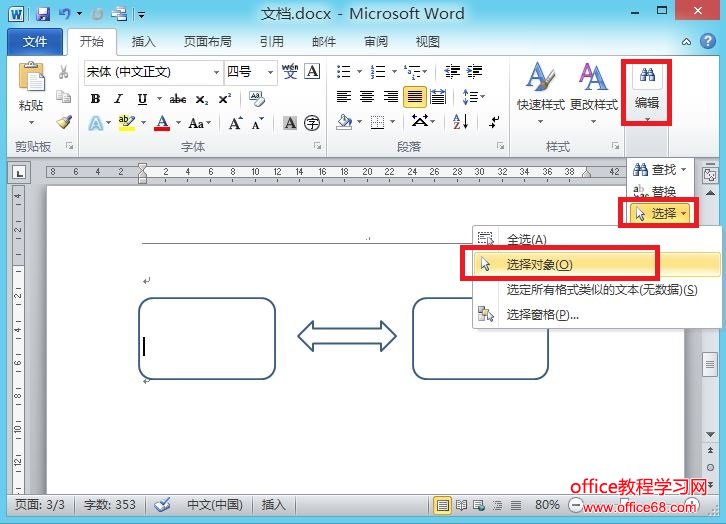Click the 替换 Replace button
The width and height of the screenshot is (726, 524).
pos(655,191)
